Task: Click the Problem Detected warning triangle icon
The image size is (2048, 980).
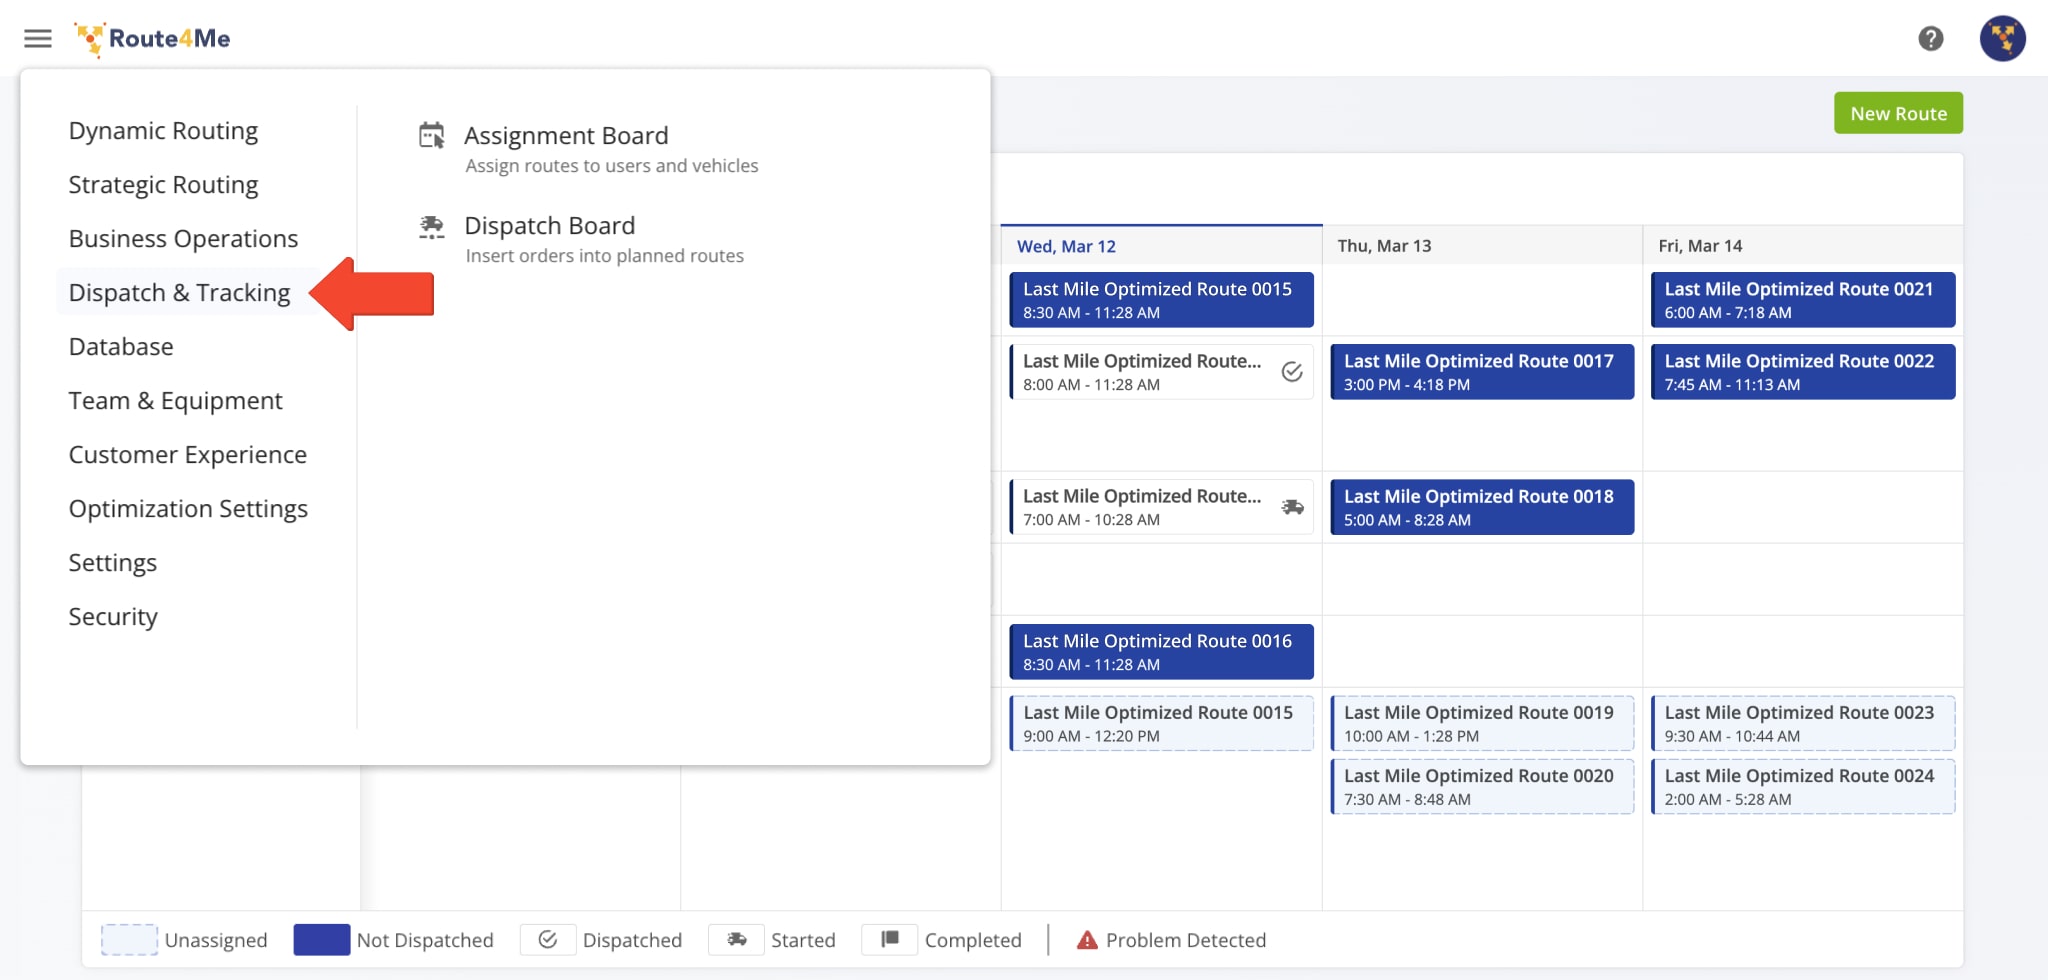Action: pos(1087,940)
